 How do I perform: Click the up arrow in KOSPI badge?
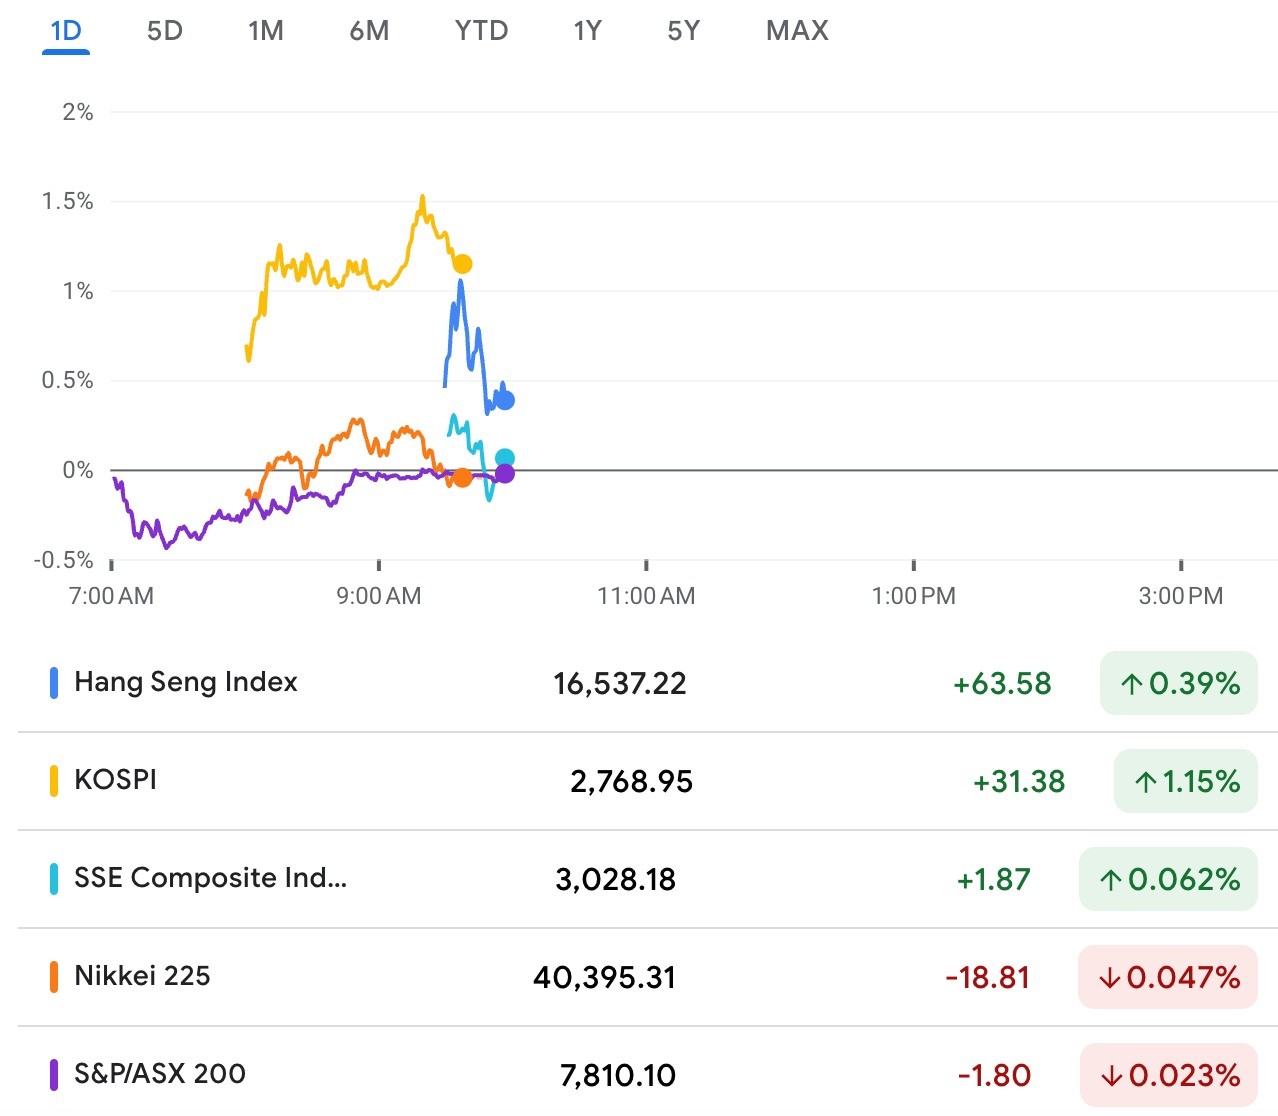tap(1145, 782)
